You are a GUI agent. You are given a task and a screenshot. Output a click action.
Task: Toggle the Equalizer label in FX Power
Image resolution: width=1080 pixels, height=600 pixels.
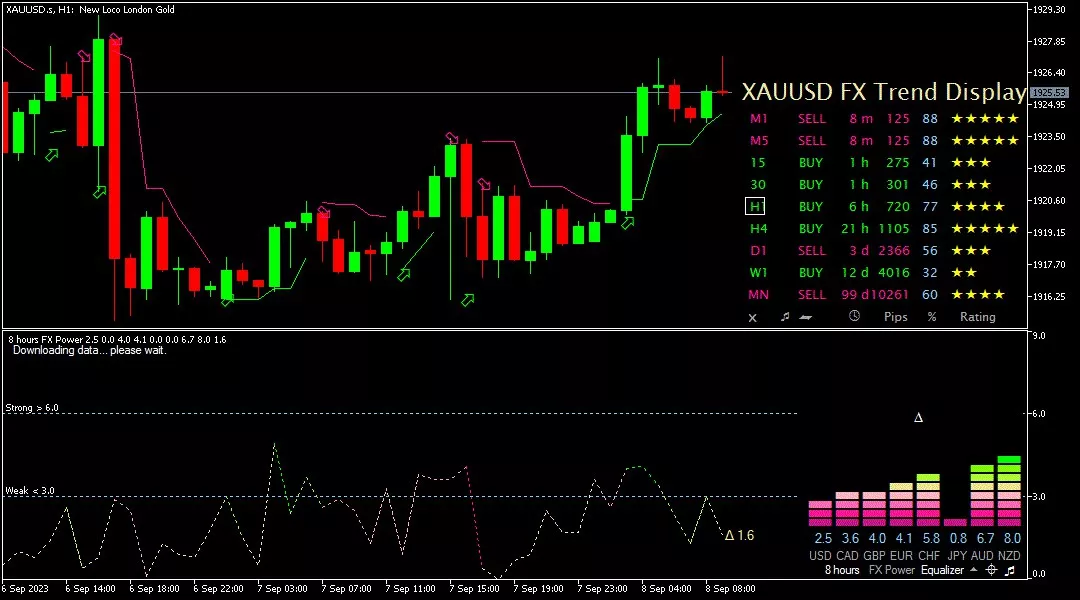pos(942,570)
